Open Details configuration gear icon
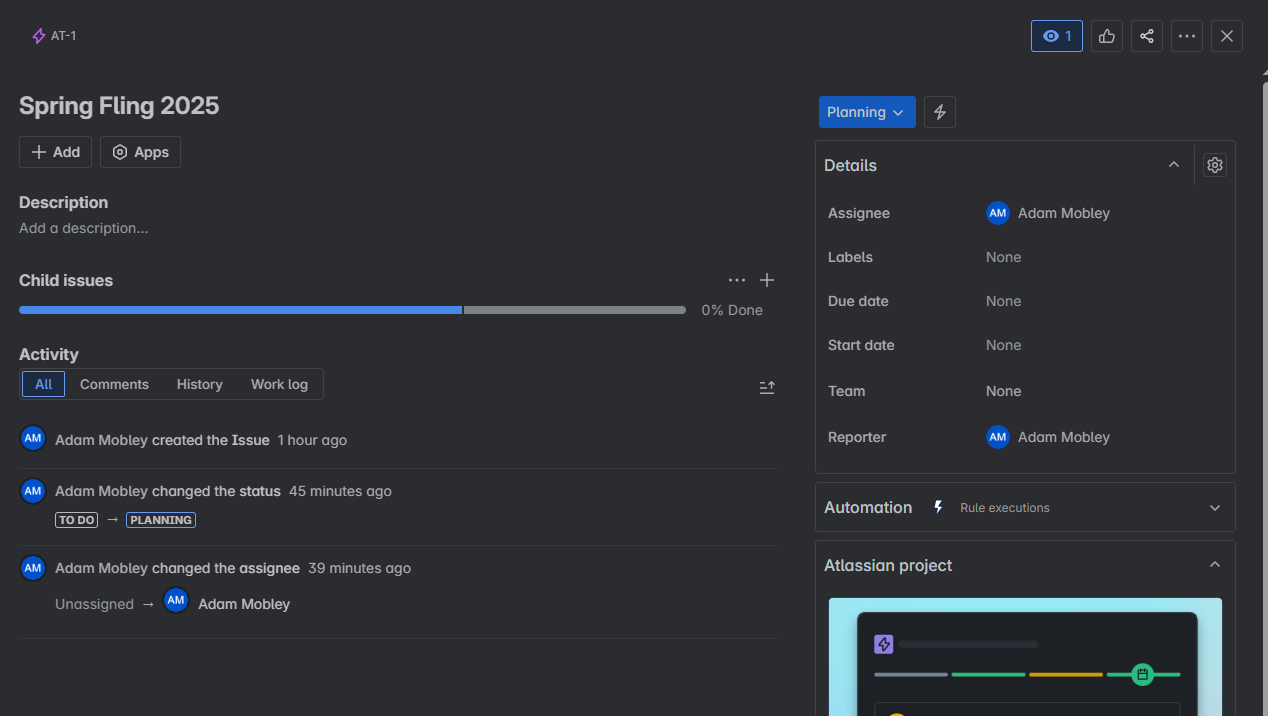Image resolution: width=1268 pixels, height=716 pixels. point(1215,165)
